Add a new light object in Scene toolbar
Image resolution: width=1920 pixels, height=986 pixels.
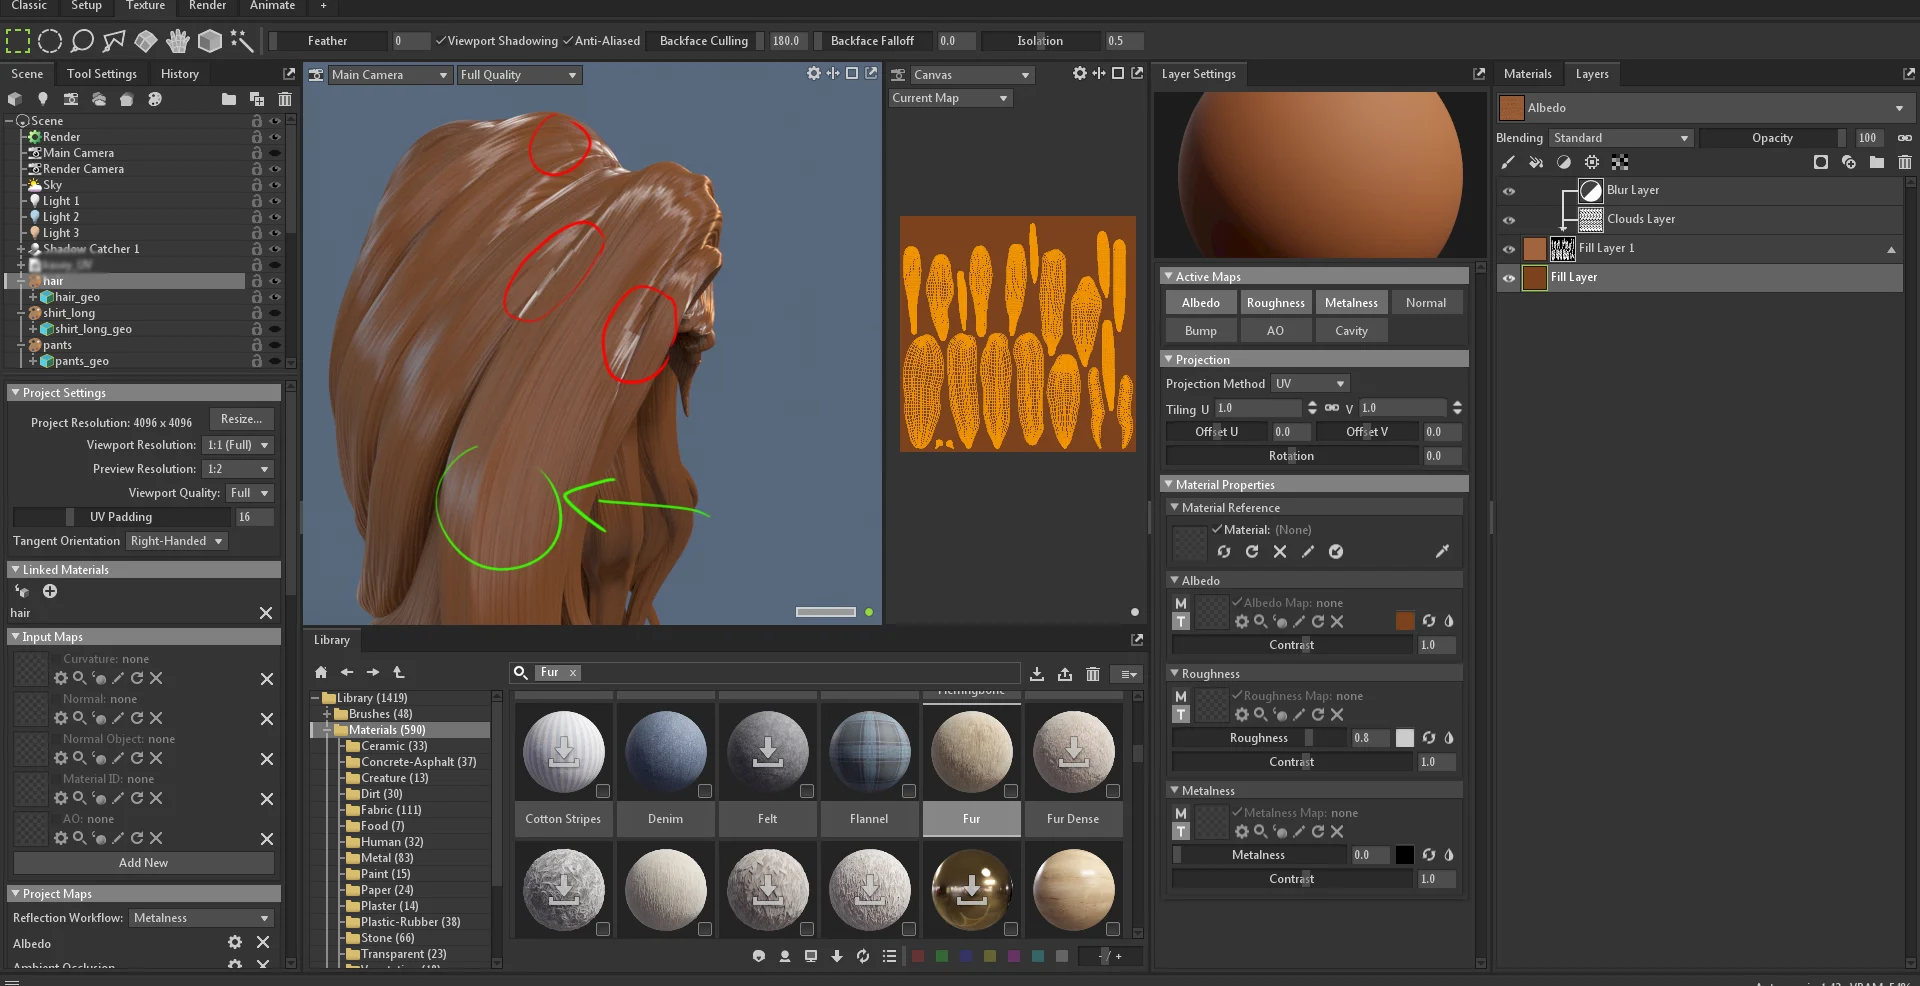click(x=42, y=99)
